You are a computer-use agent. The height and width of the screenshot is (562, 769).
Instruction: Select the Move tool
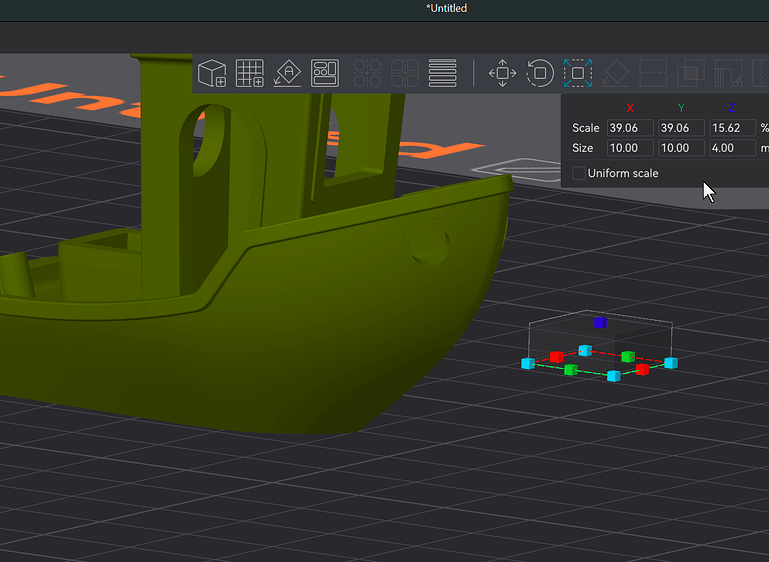pyautogui.click(x=503, y=73)
